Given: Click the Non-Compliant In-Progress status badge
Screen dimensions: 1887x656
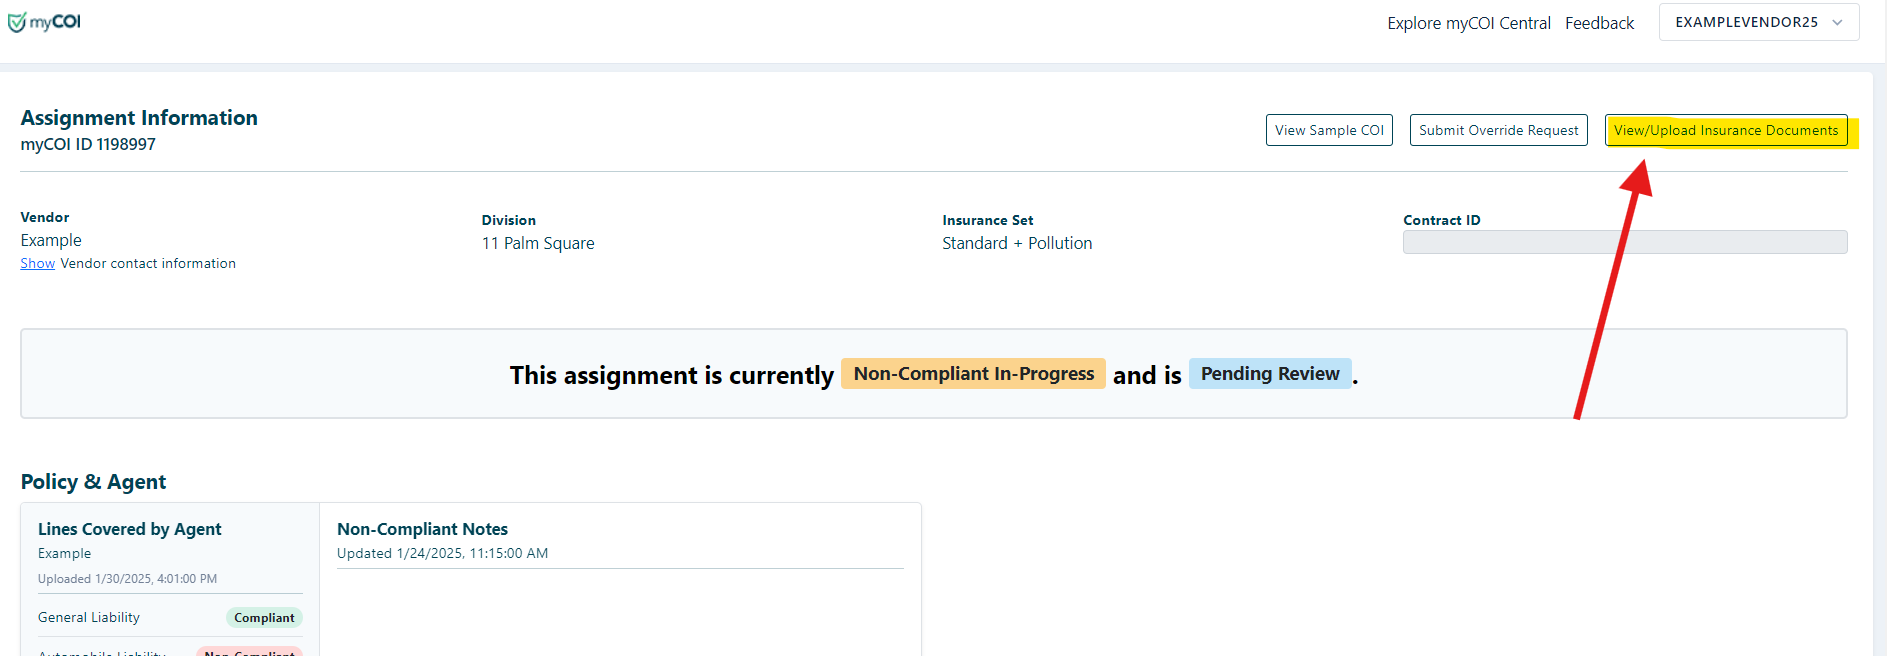Looking at the screenshot, I should 972,373.
